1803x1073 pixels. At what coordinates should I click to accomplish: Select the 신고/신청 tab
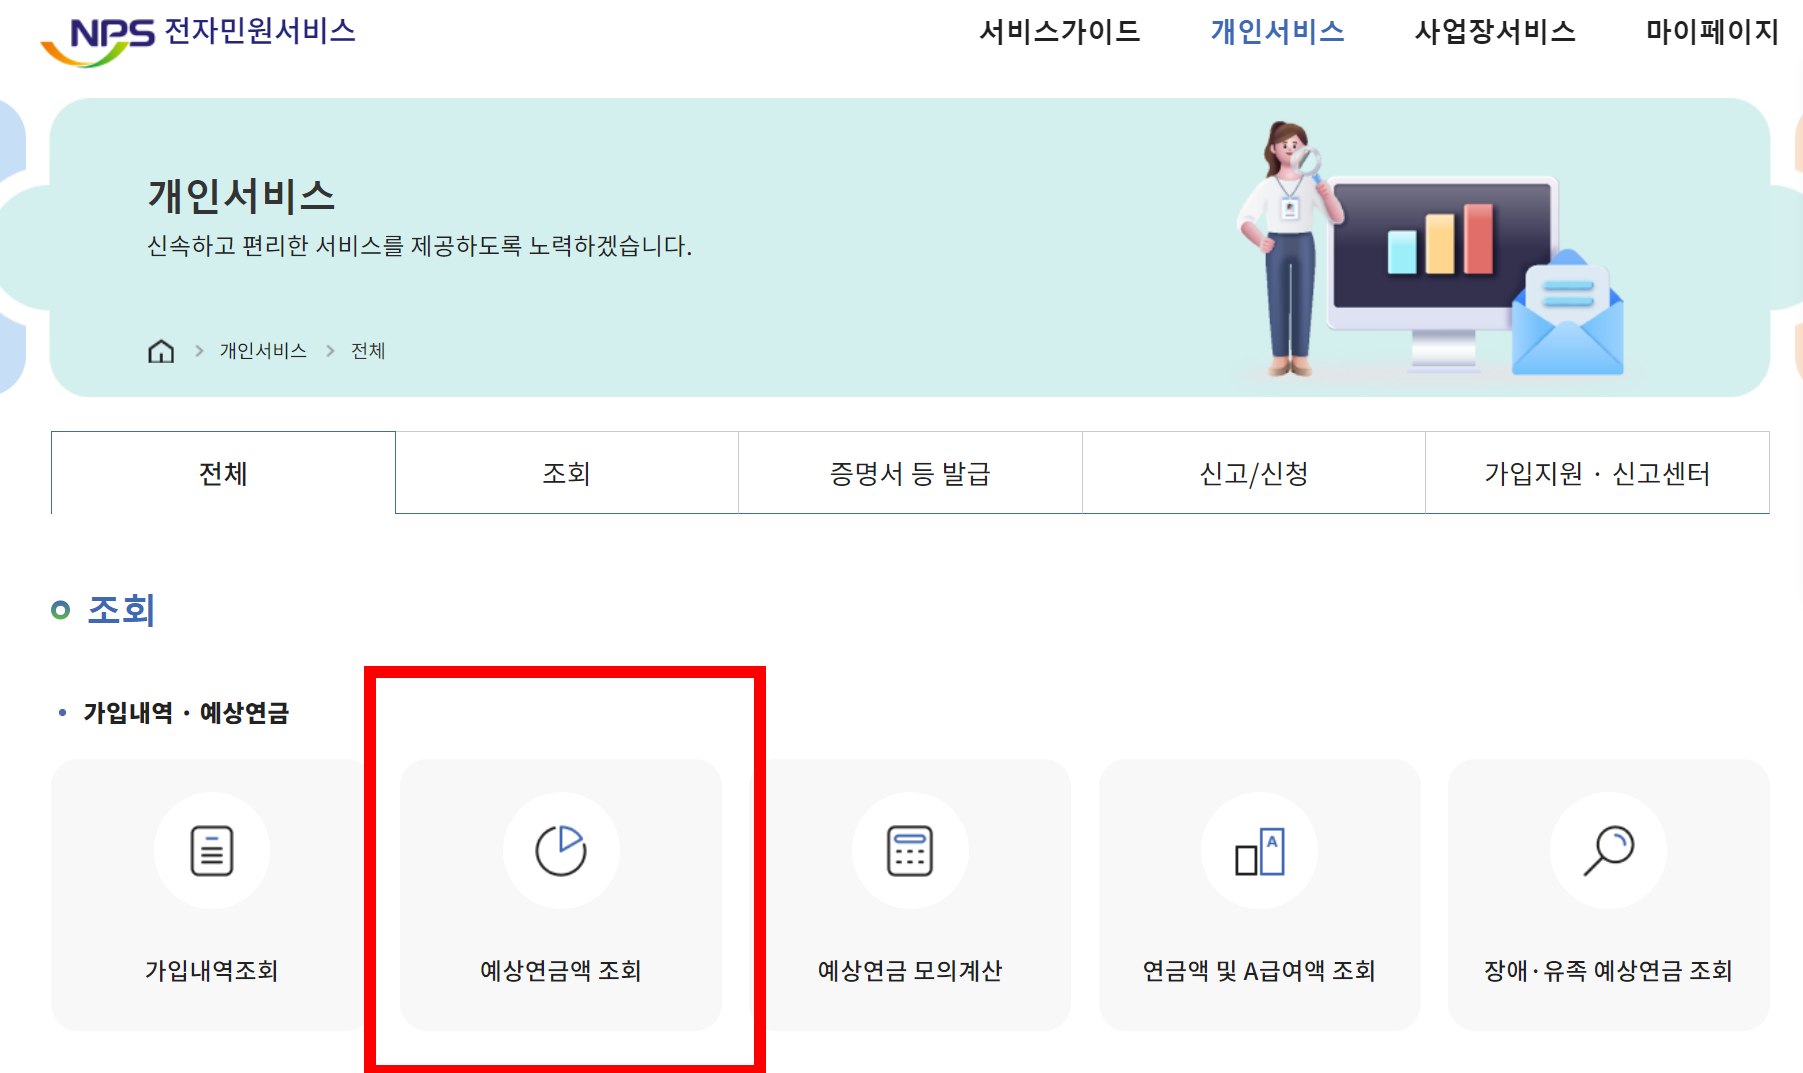(x=1252, y=473)
